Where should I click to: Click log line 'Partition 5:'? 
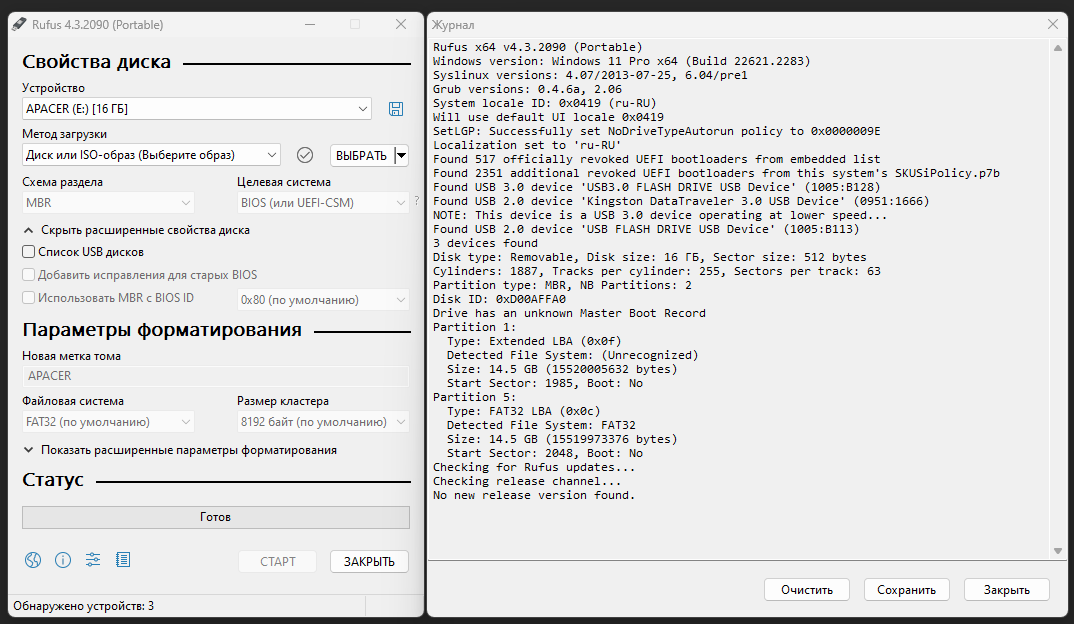[475, 397]
